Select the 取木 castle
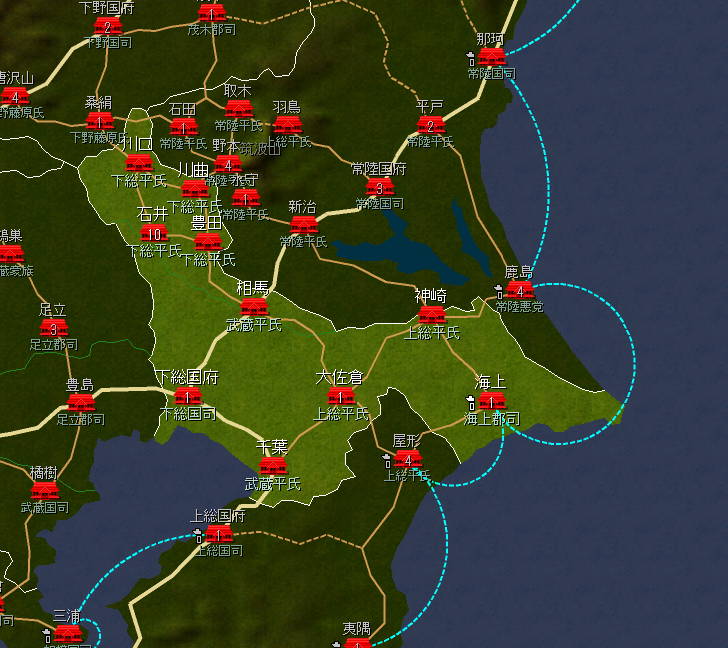 [x=239, y=110]
